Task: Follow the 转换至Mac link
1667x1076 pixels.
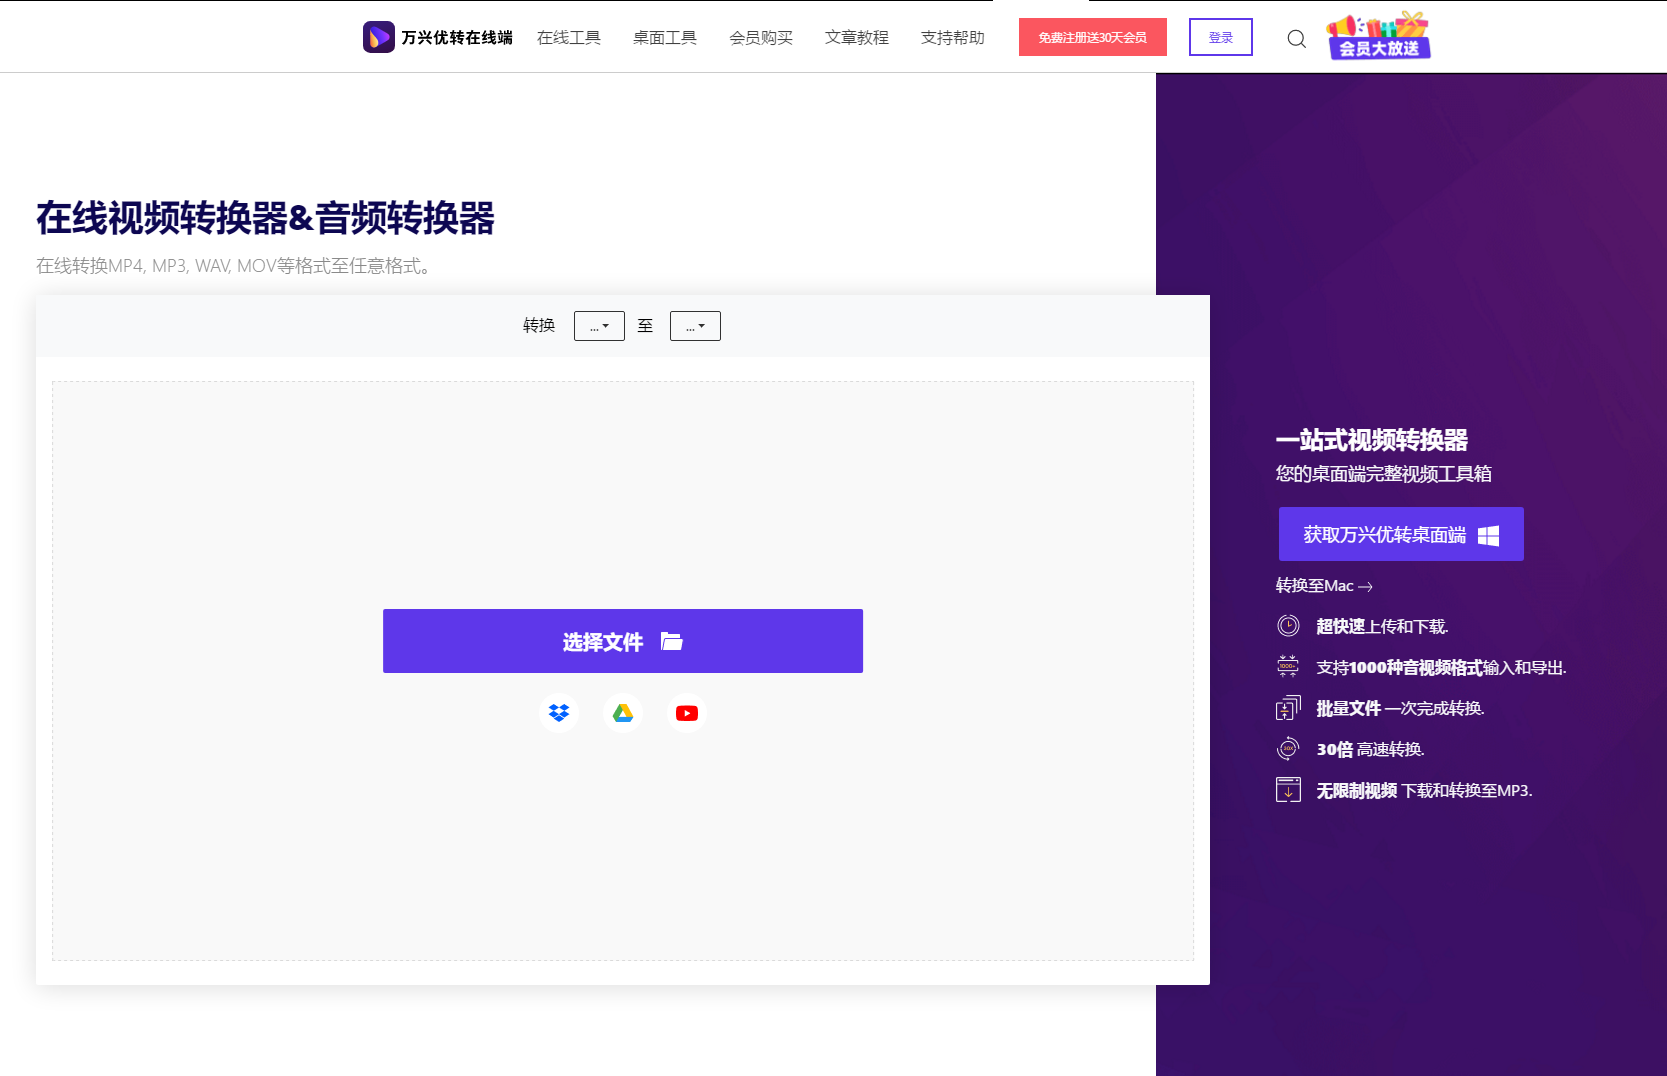Action: (1322, 586)
